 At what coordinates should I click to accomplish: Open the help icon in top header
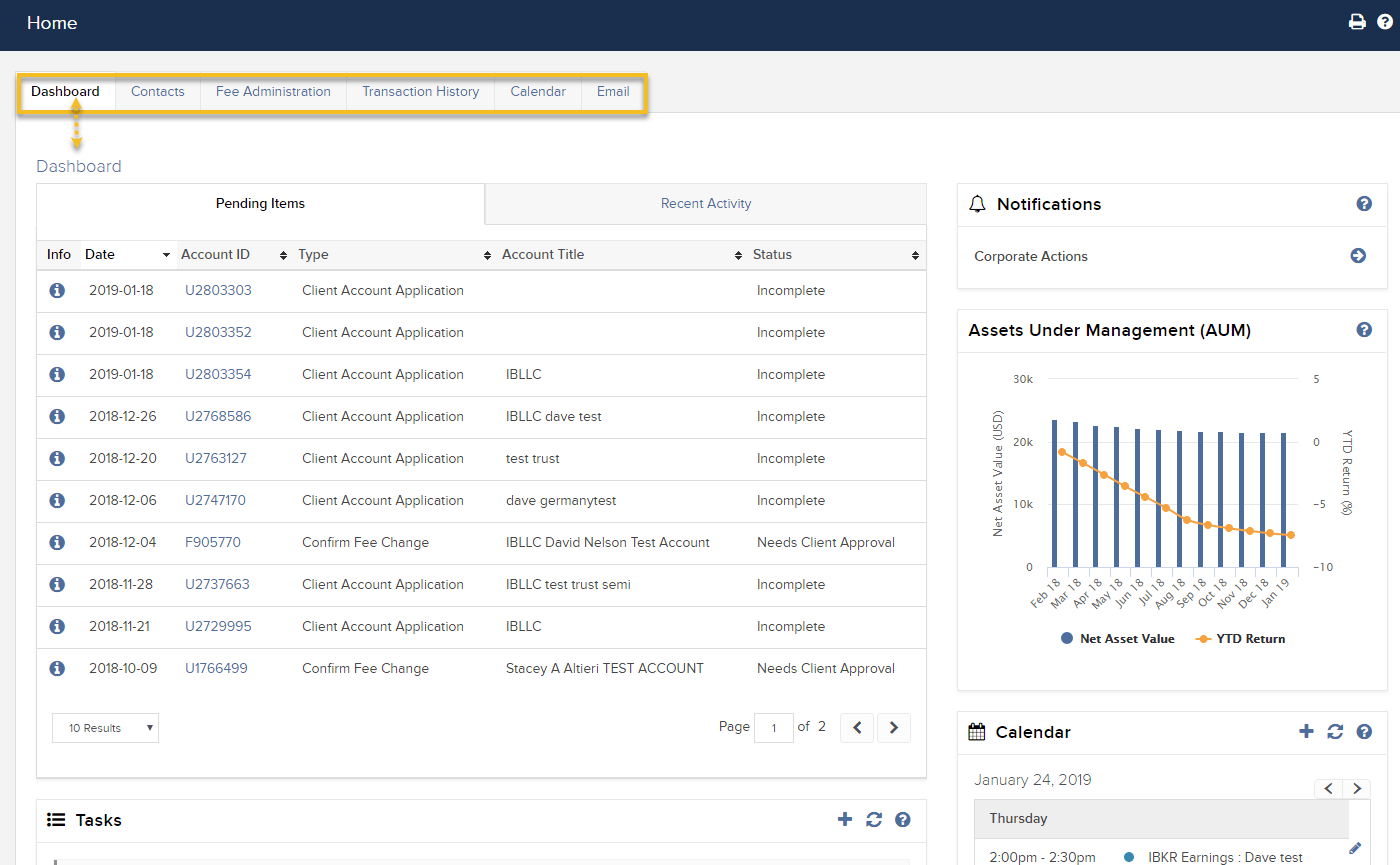point(1385,22)
